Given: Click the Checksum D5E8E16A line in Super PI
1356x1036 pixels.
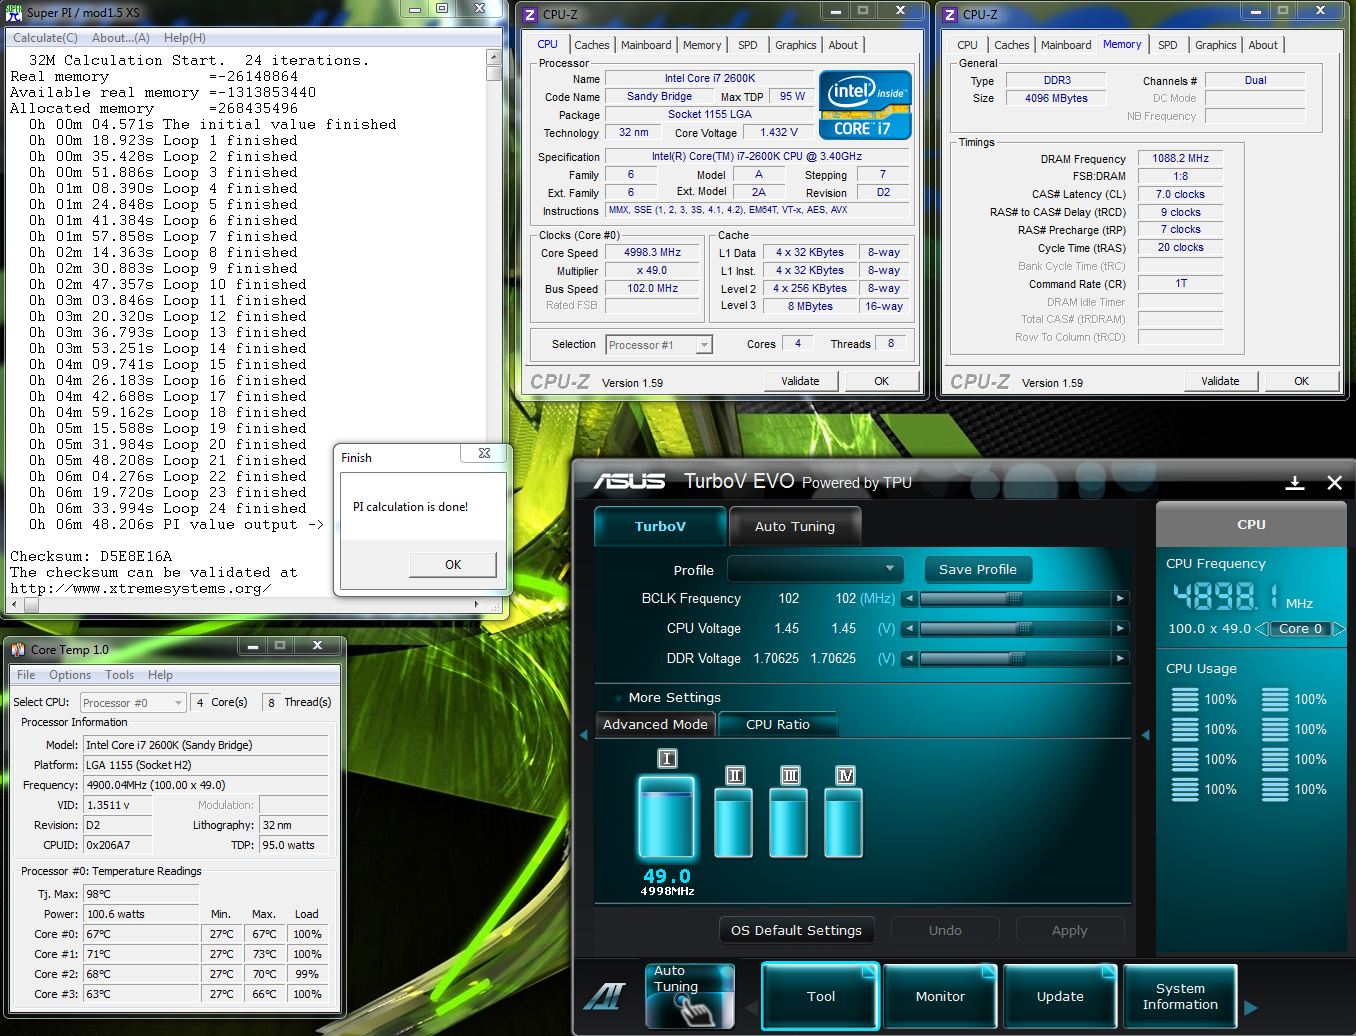Looking at the screenshot, I should point(91,556).
